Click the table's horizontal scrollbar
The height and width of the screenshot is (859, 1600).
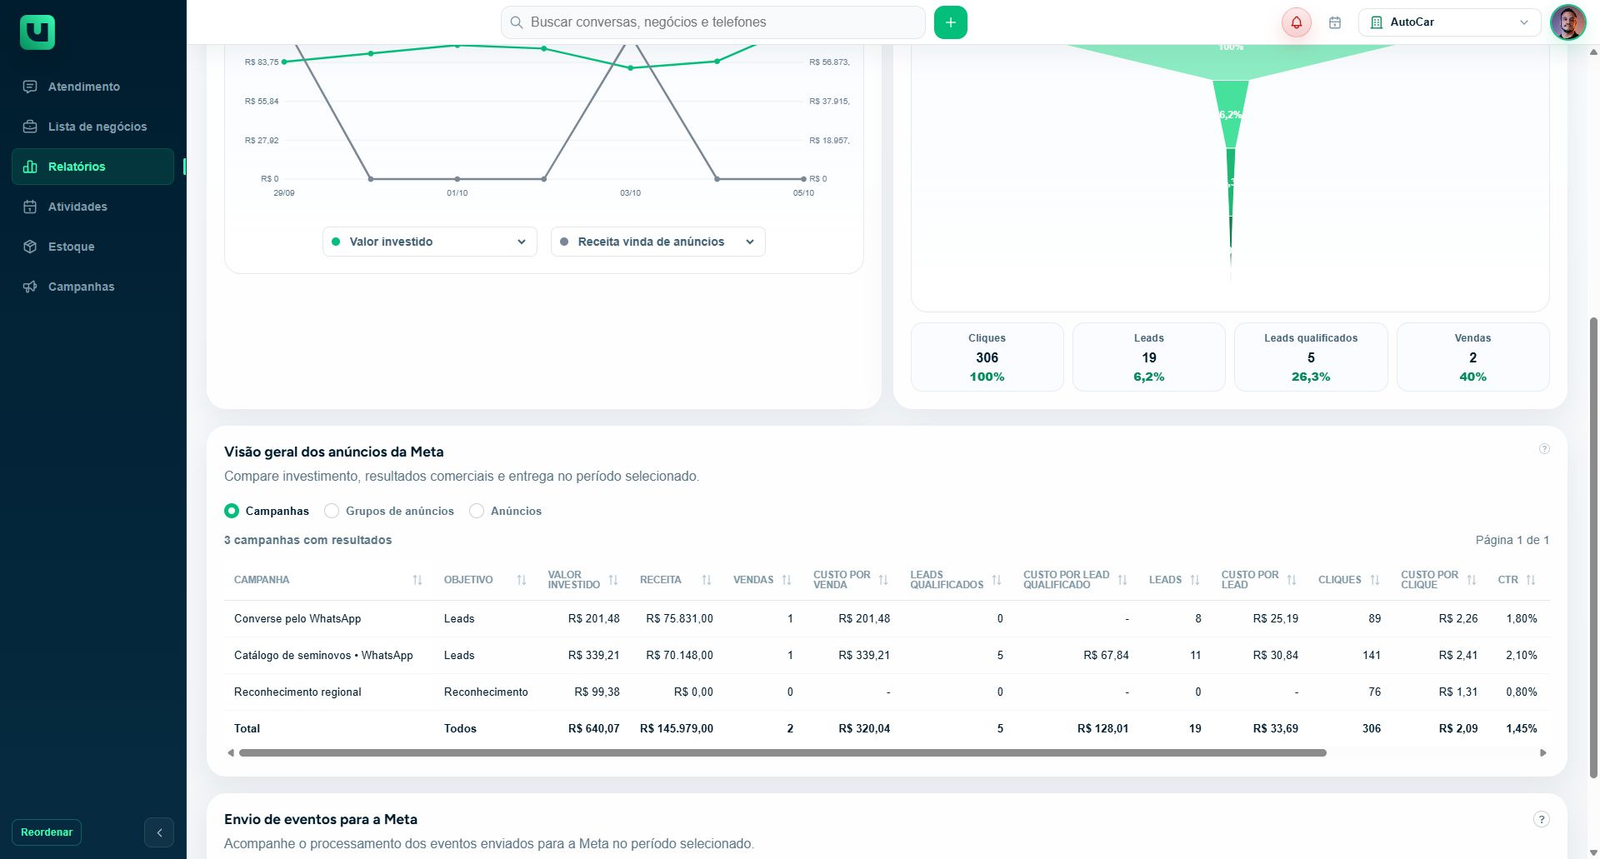783,753
